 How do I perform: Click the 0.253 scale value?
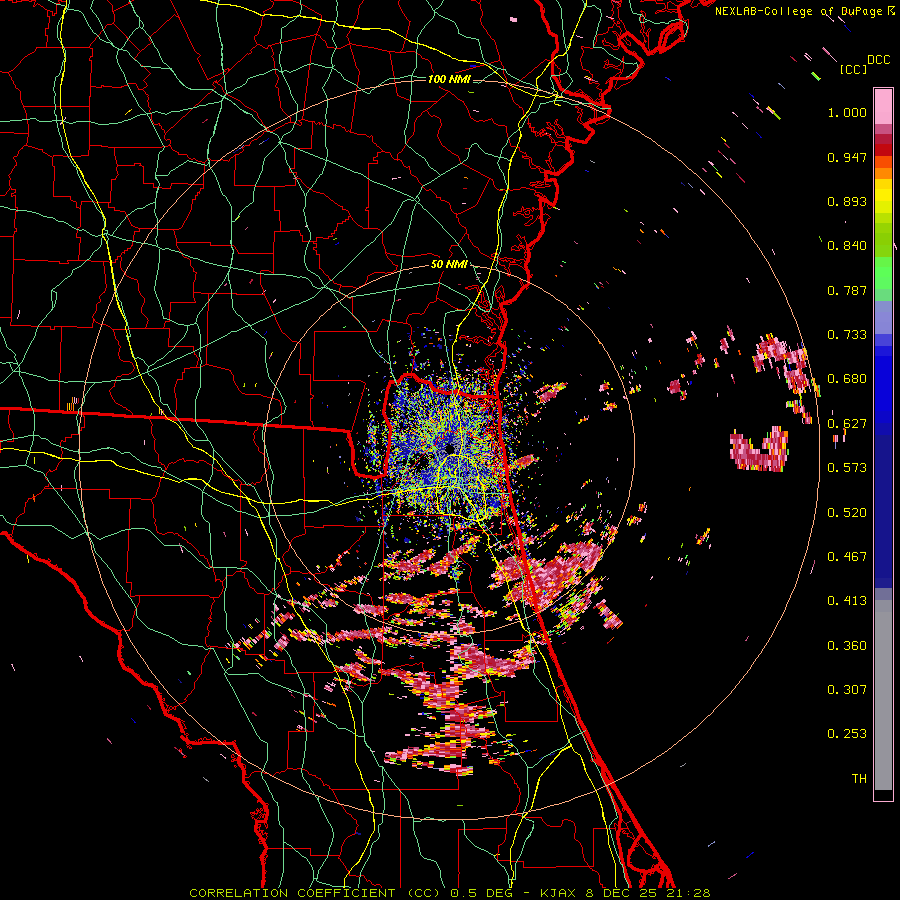847,734
